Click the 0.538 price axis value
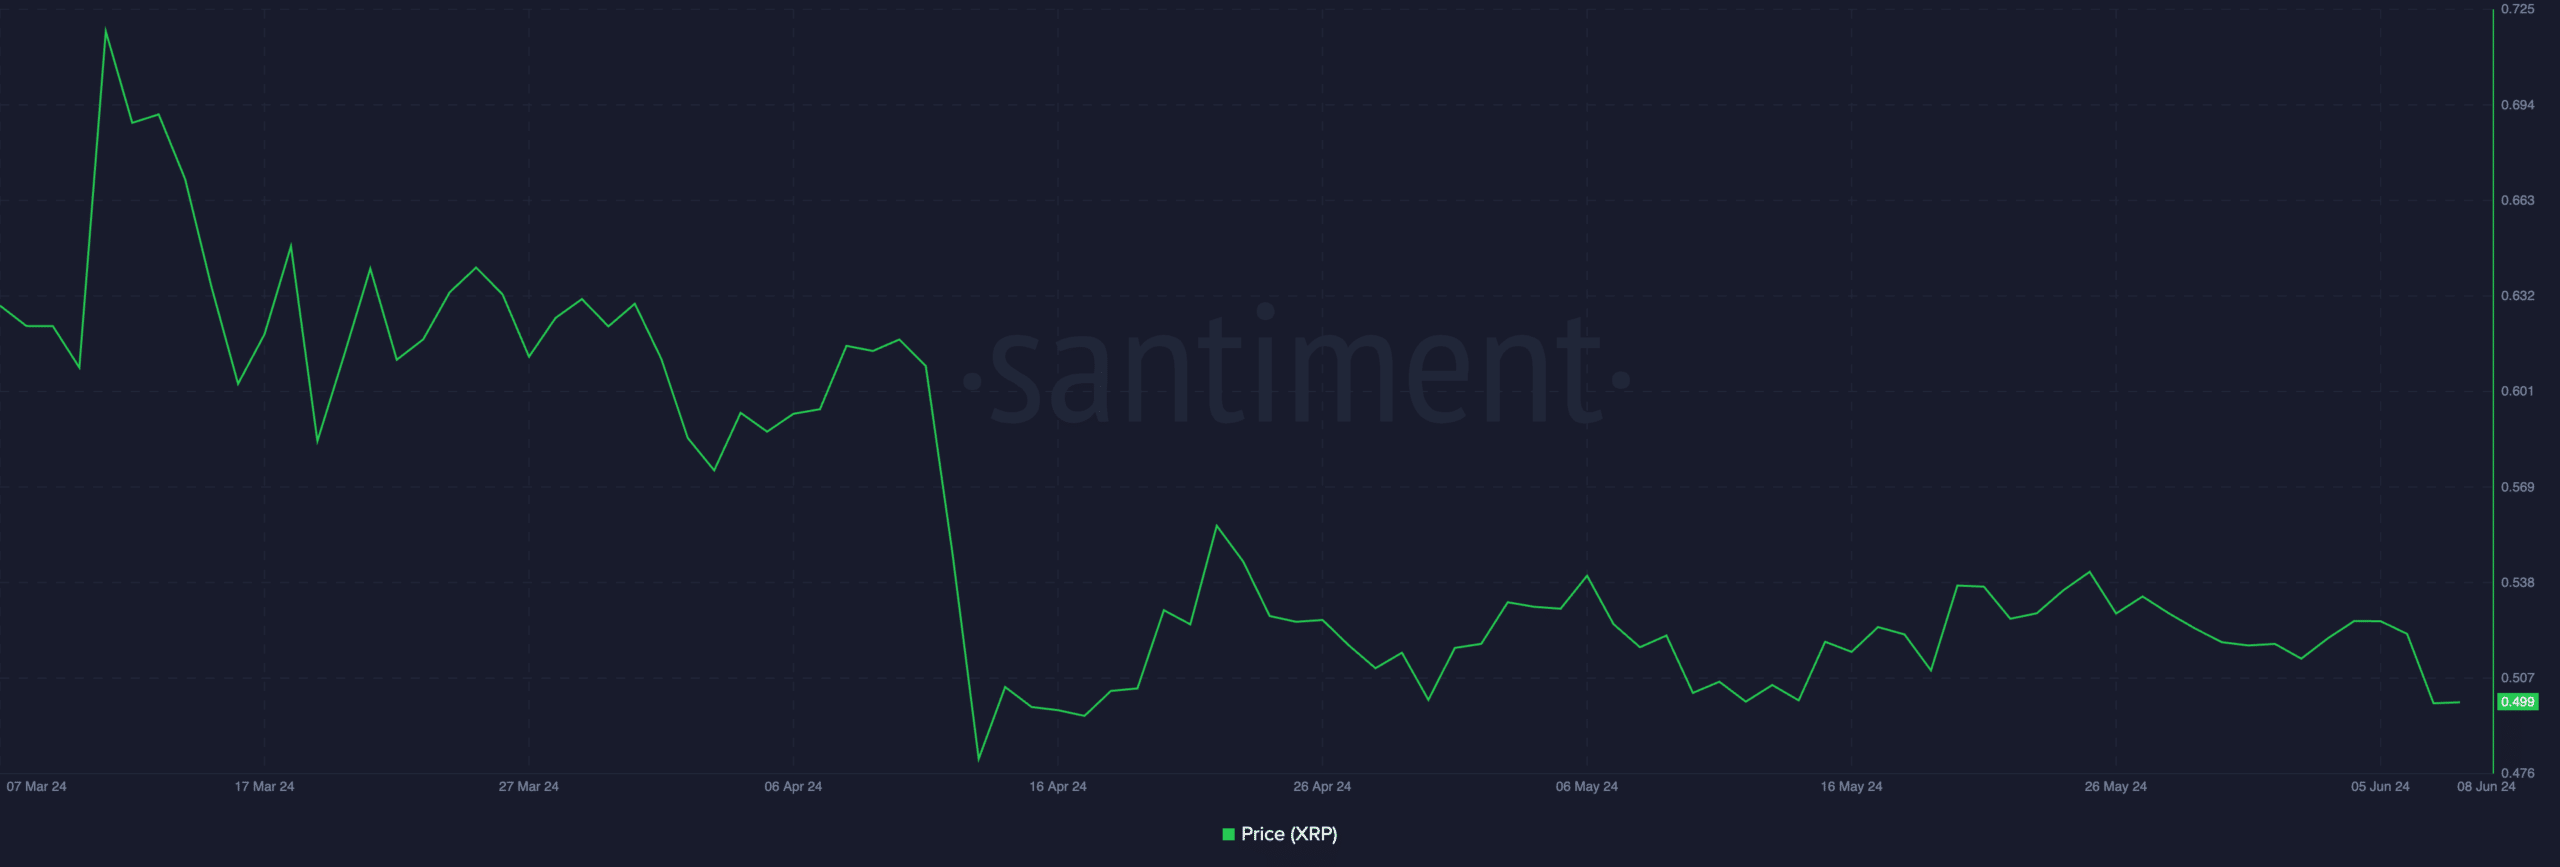This screenshot has height=867, width=2560. point(2518,582)
